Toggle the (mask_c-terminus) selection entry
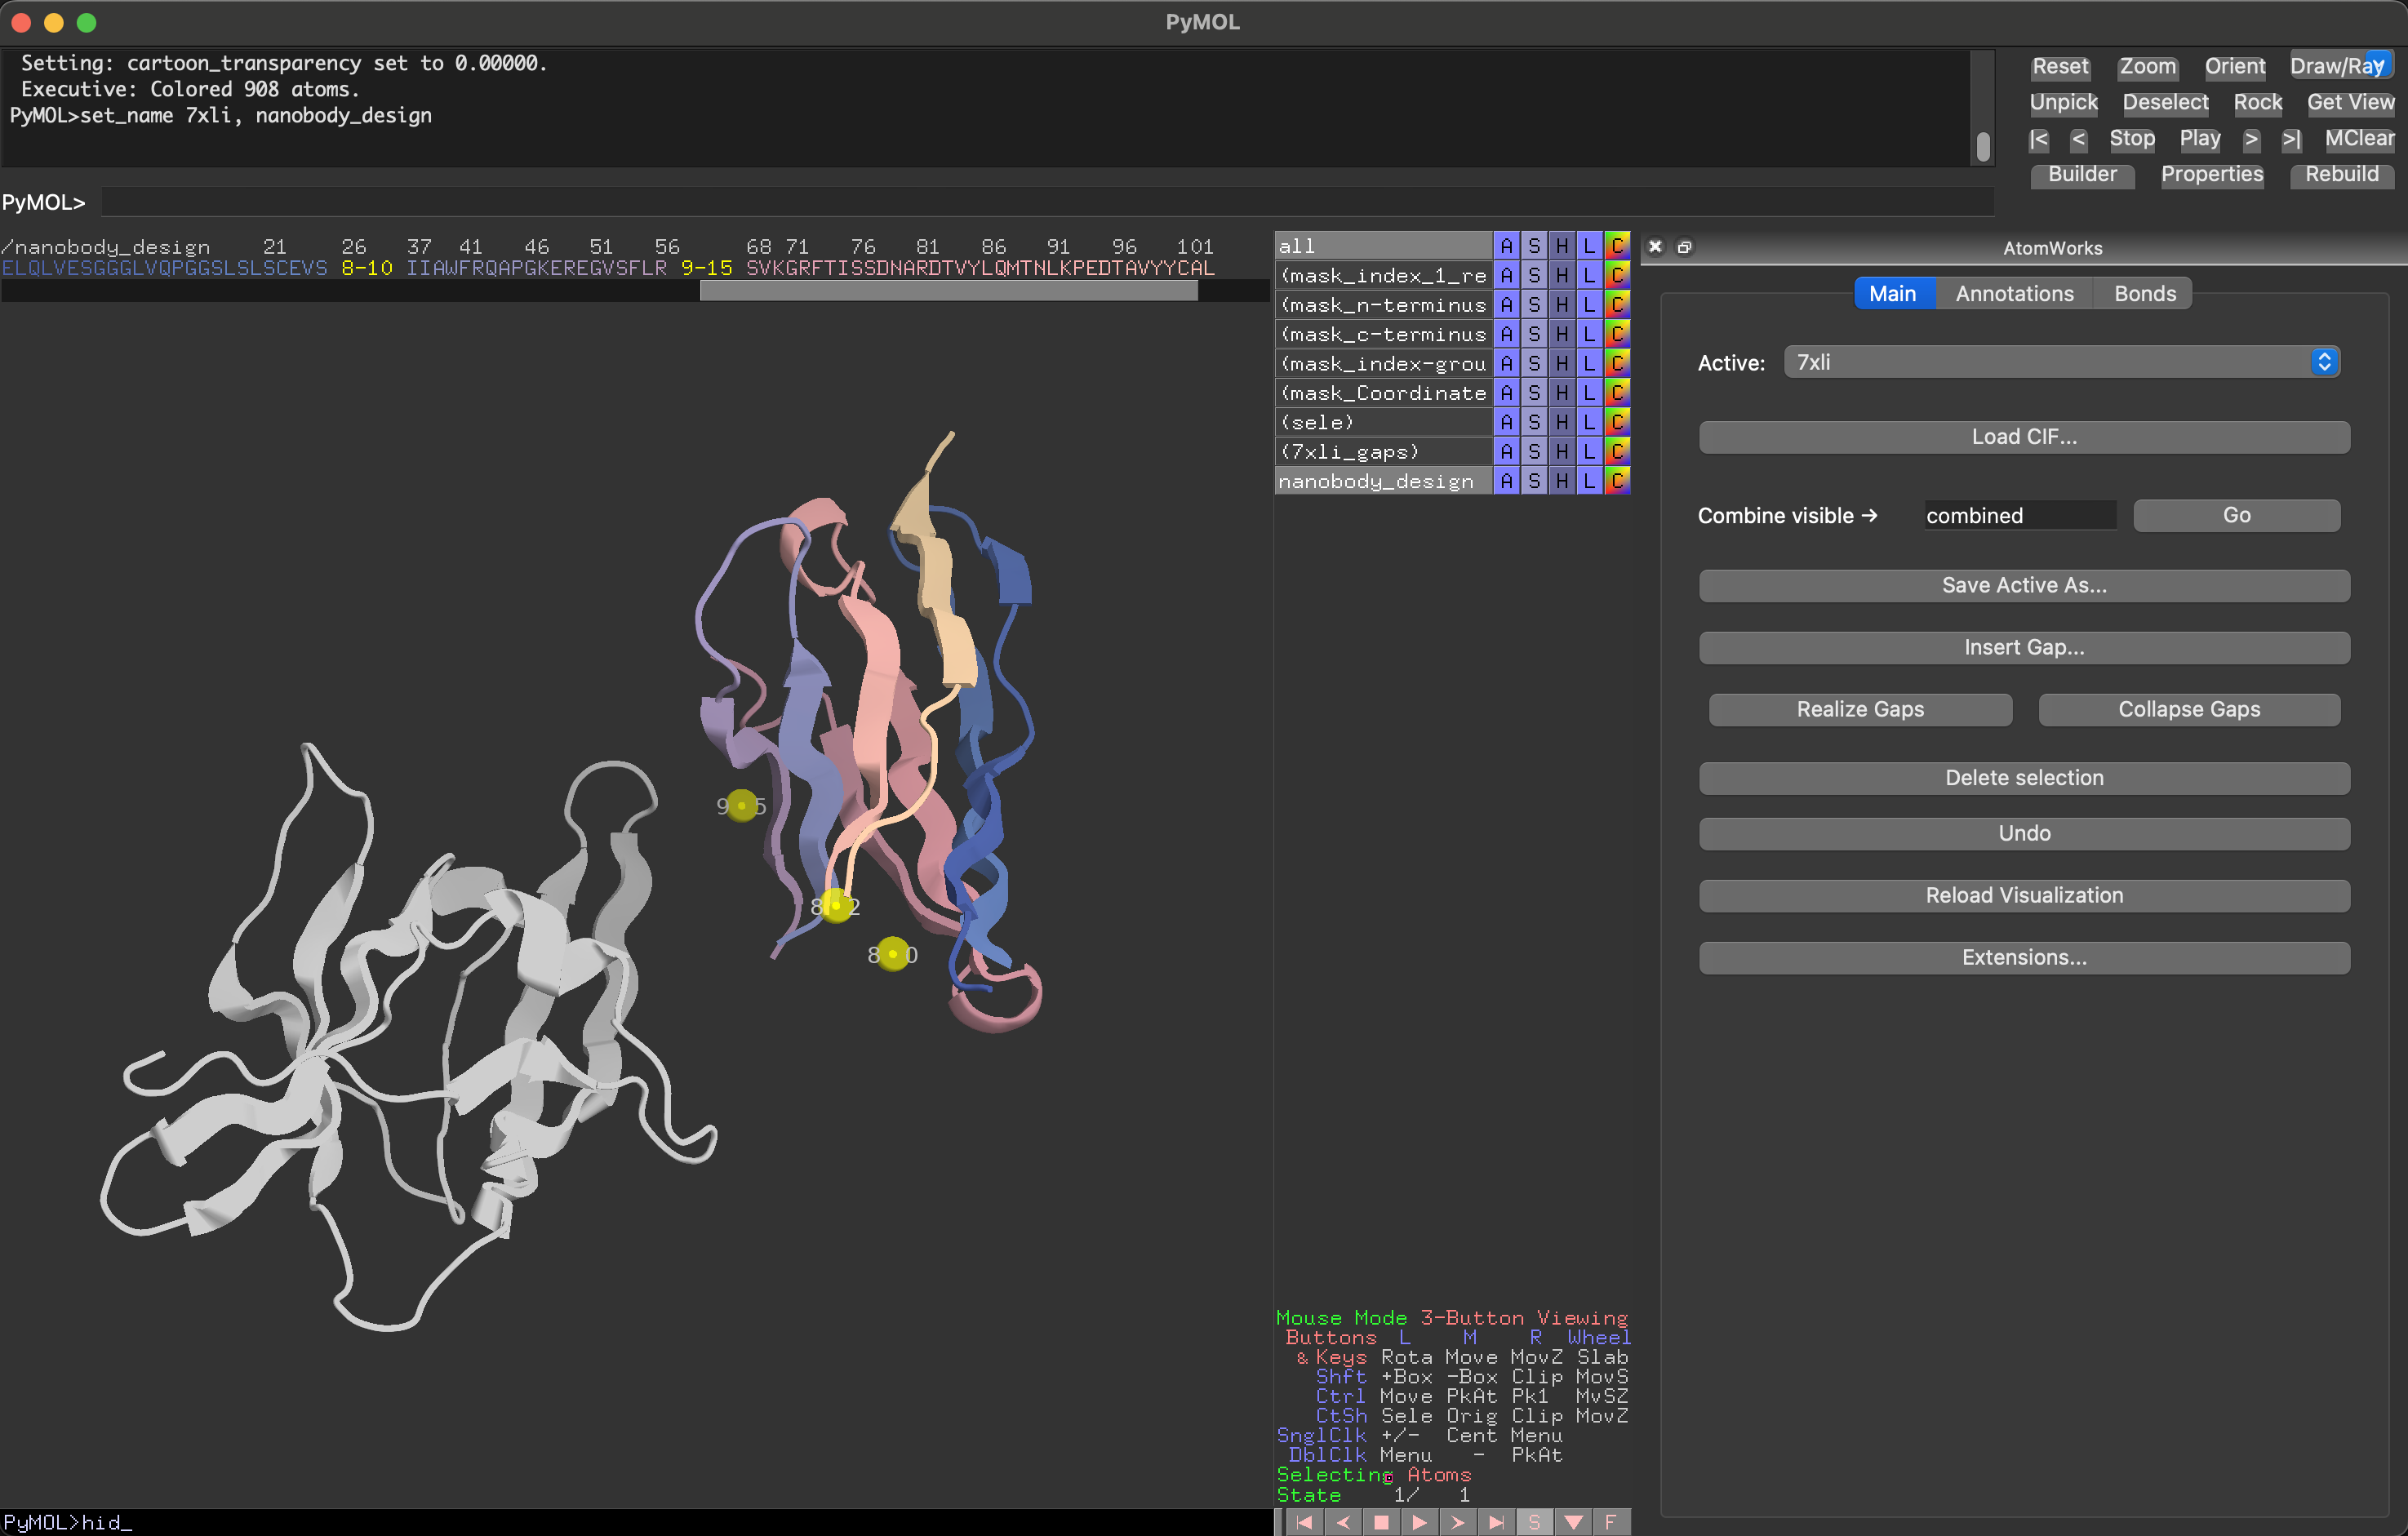The height and width of the screenshot is (1536, 2408). (1383, 334)
